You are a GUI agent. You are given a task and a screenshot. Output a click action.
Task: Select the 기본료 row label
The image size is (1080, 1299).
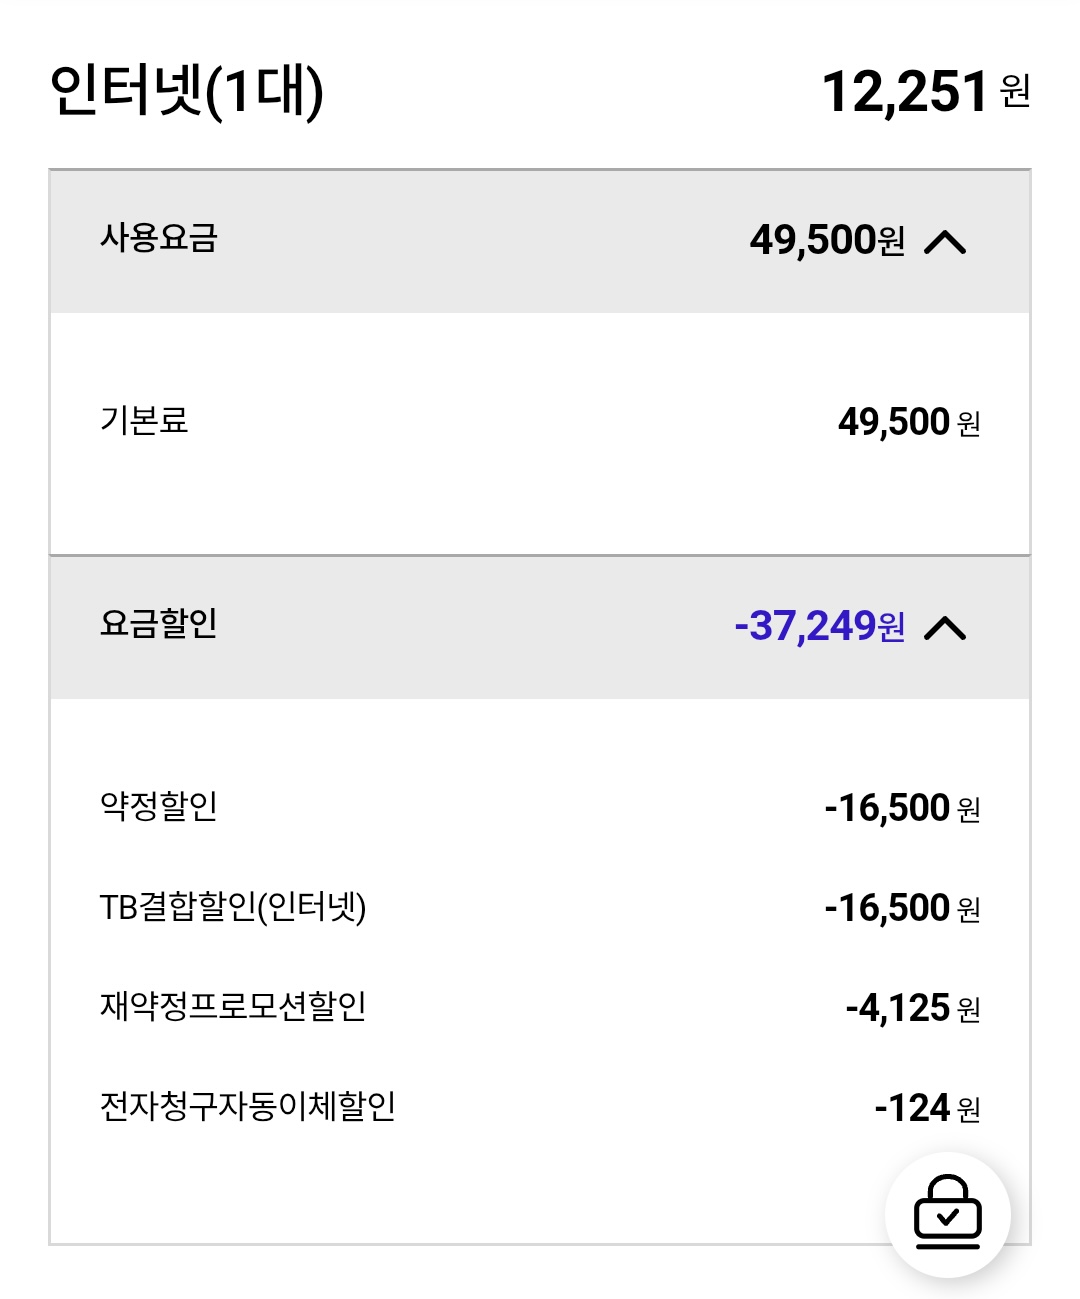click(144, 420)
